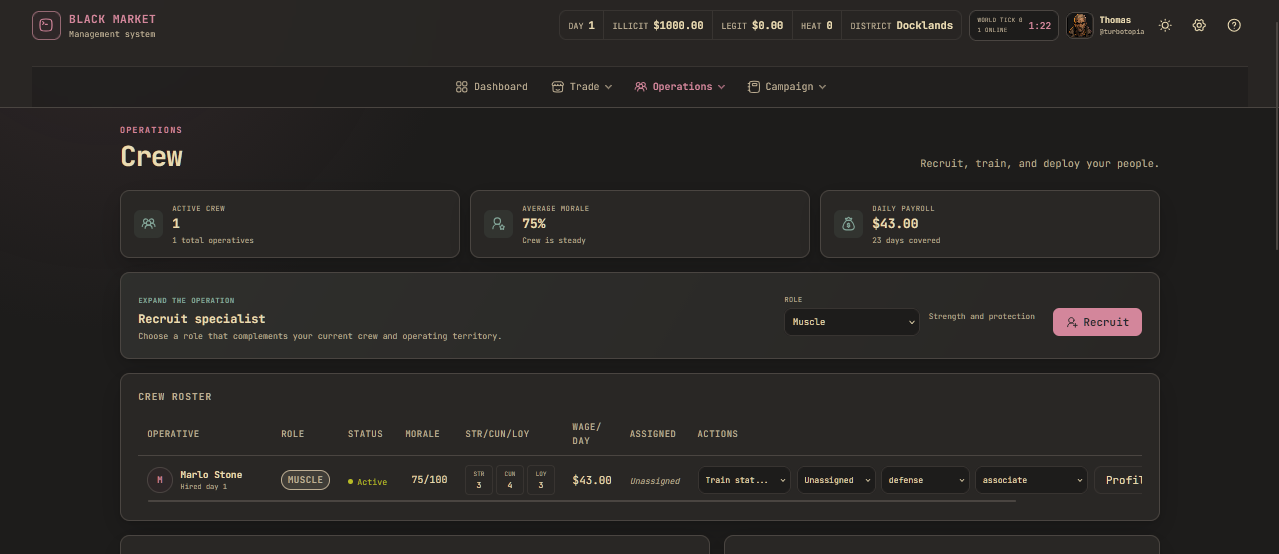
Task: Toggle light theme sun icon
Action: [x=1165, y=25]
